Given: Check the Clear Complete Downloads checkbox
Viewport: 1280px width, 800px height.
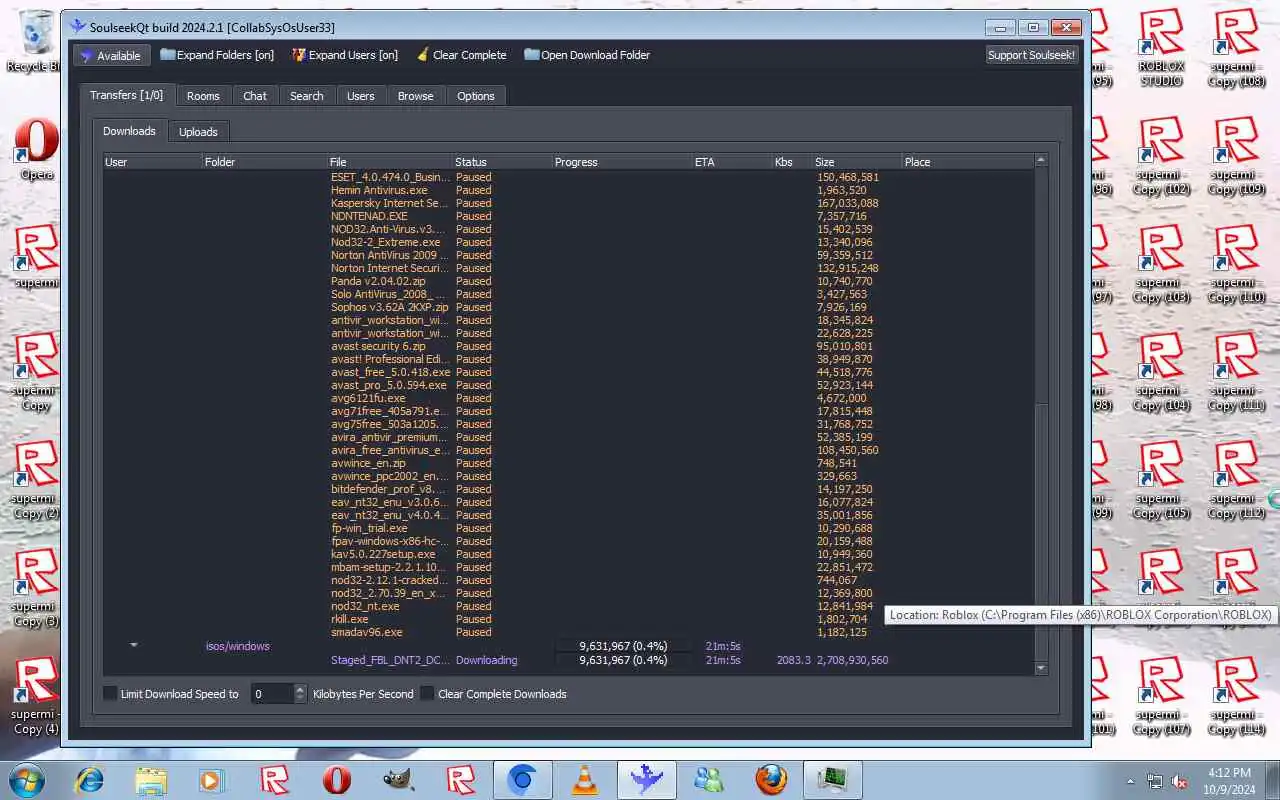Looking at the screenshot, I should (427, 693).
